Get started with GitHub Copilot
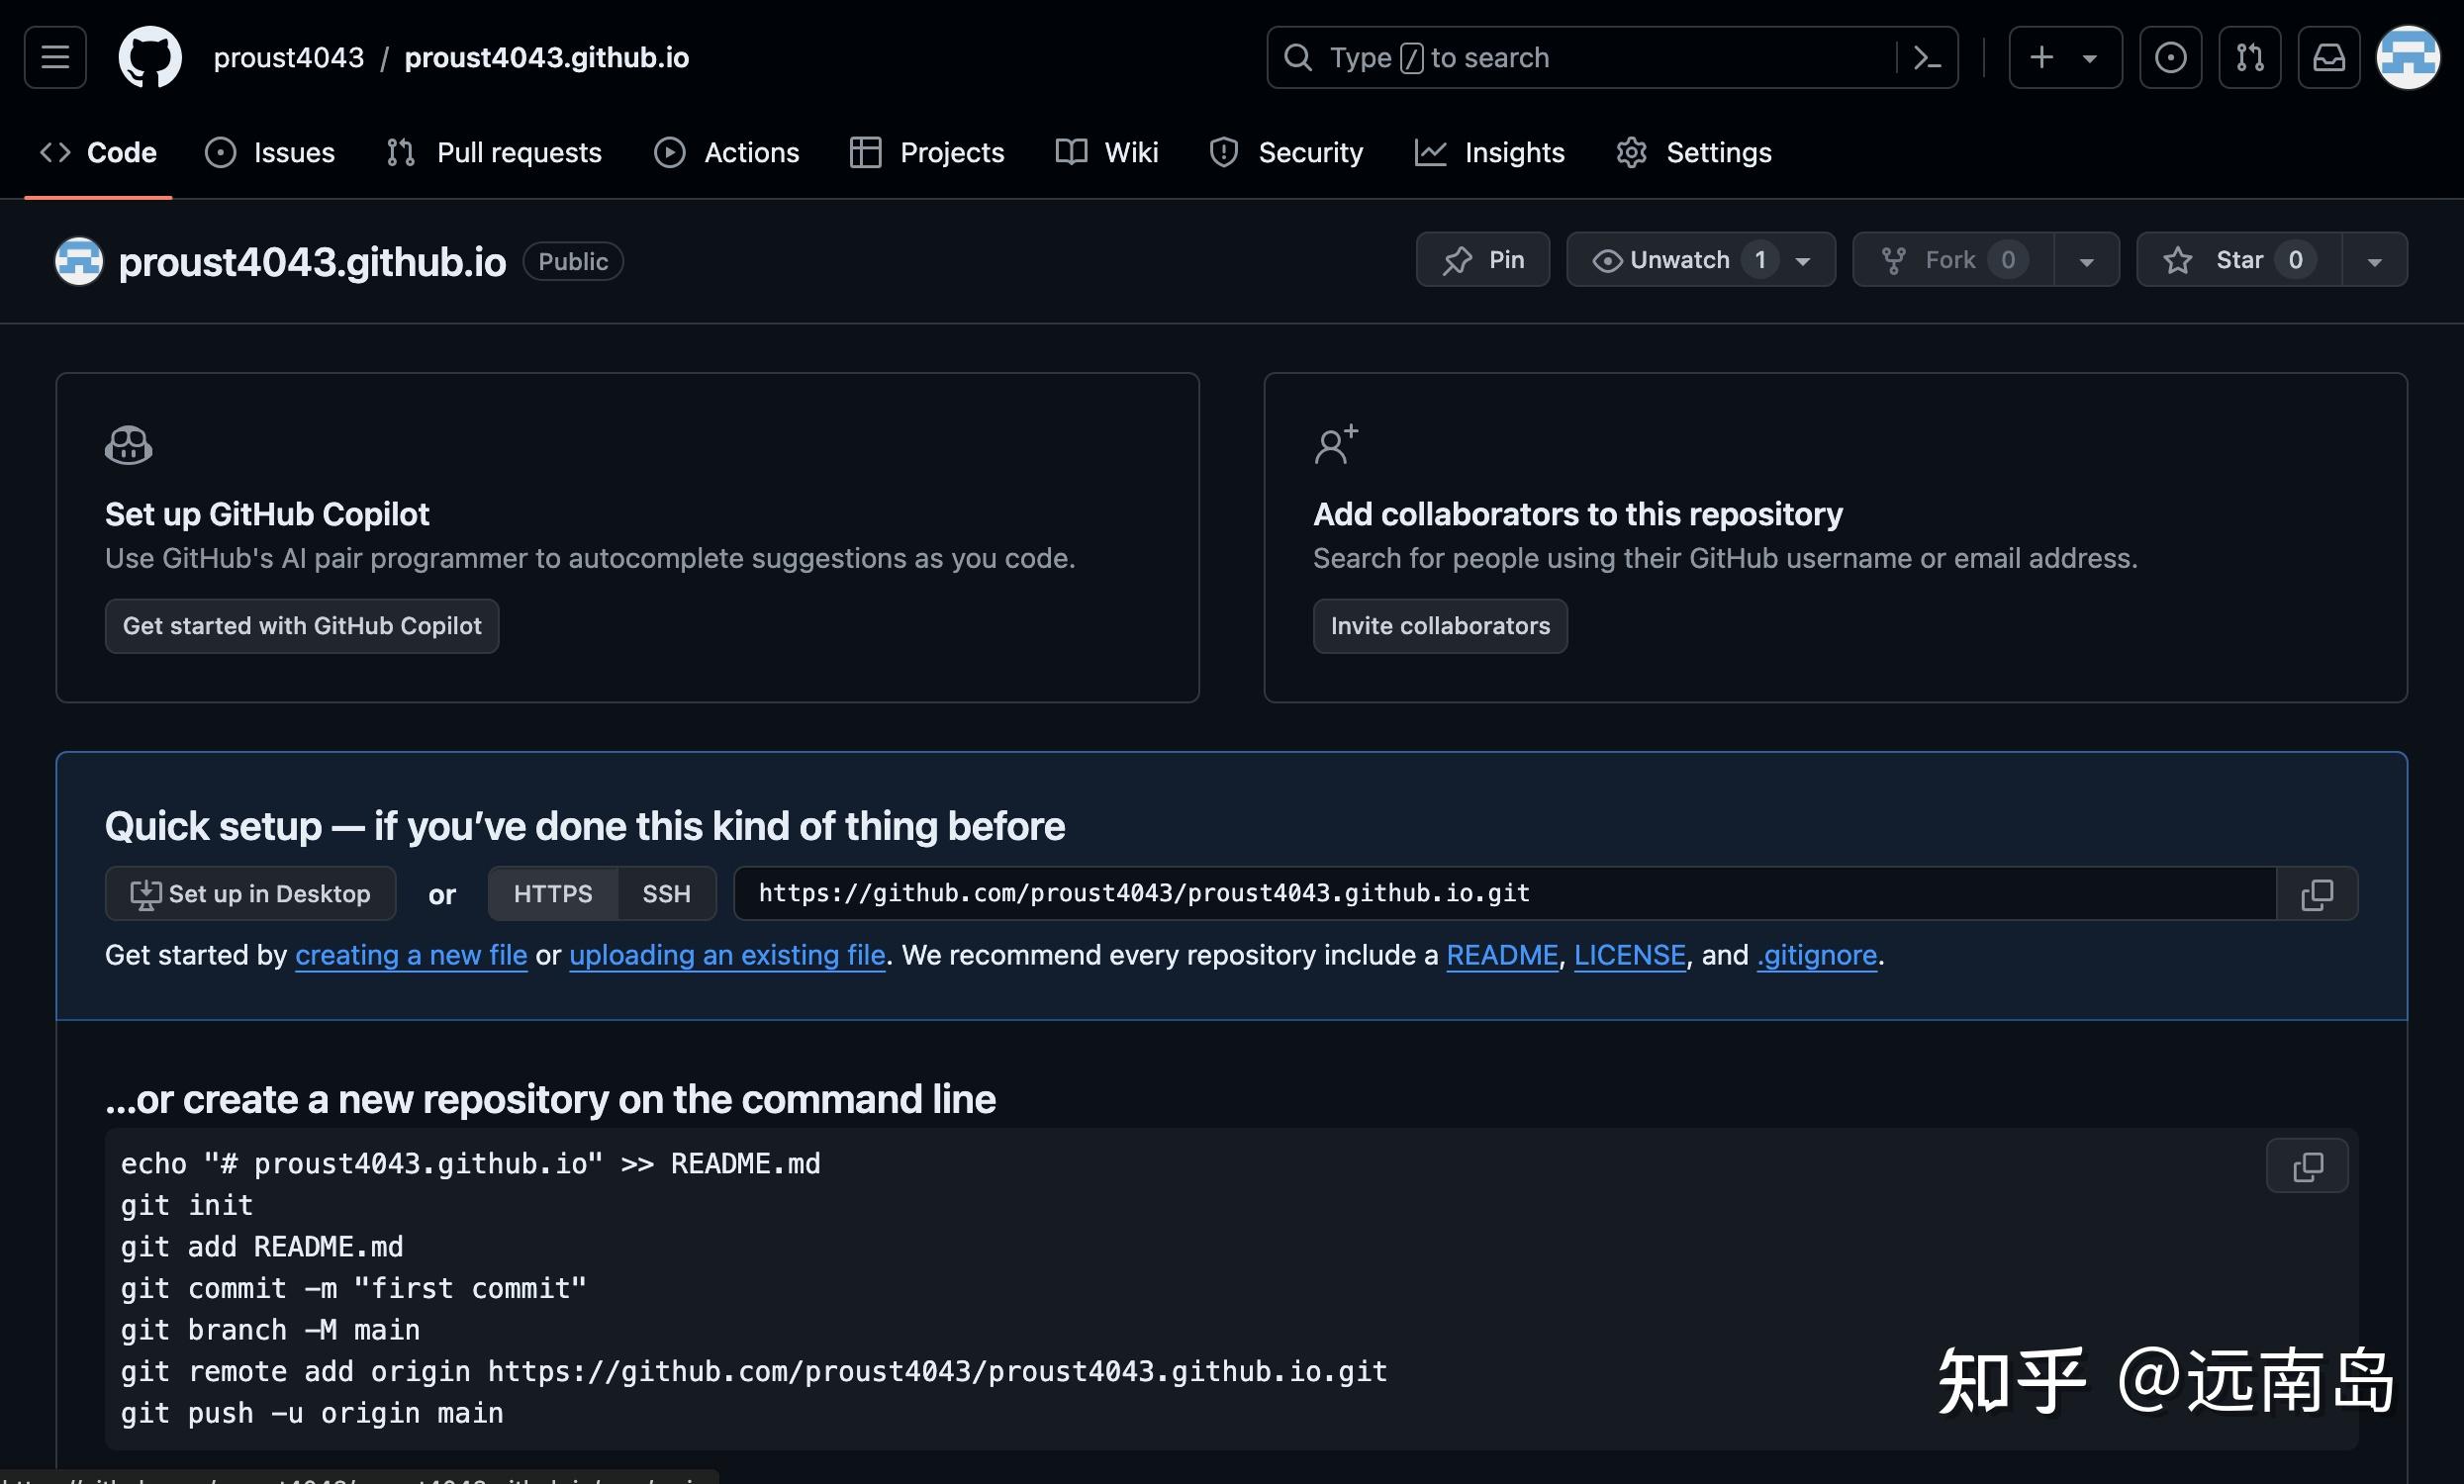 click(301, 626)
